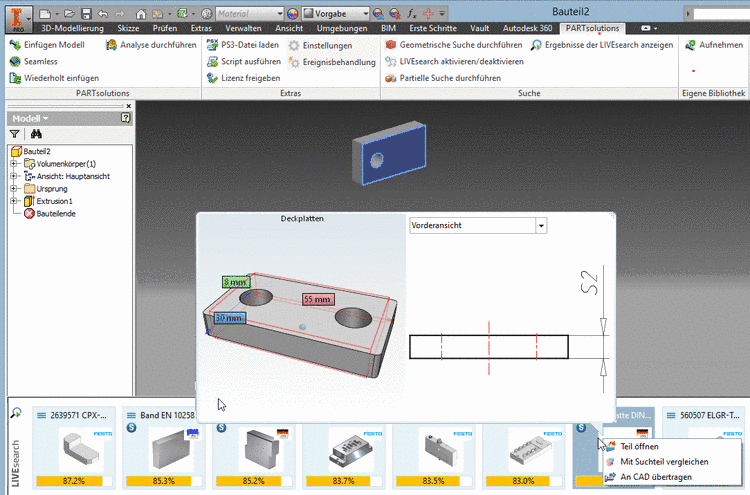
Task: Redo the last undone action
Action: tap(120, 14)
